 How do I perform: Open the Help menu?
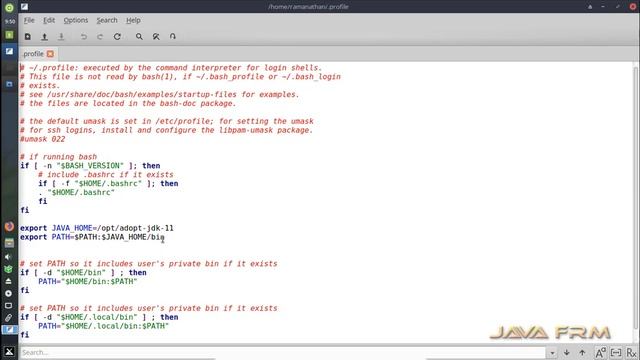(x=133, y=20)
